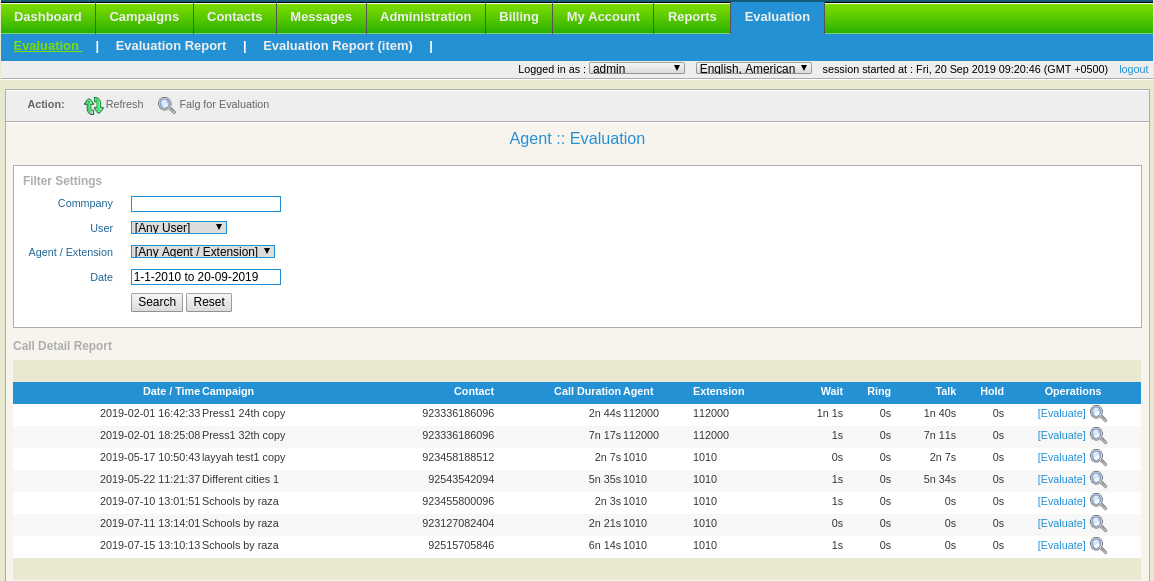The height and width of the screenshot is (581, 1154).
Task: Click Evaluate link for 2019-07-10 13:01:51 call
Action: click(x=1061, y=501)
